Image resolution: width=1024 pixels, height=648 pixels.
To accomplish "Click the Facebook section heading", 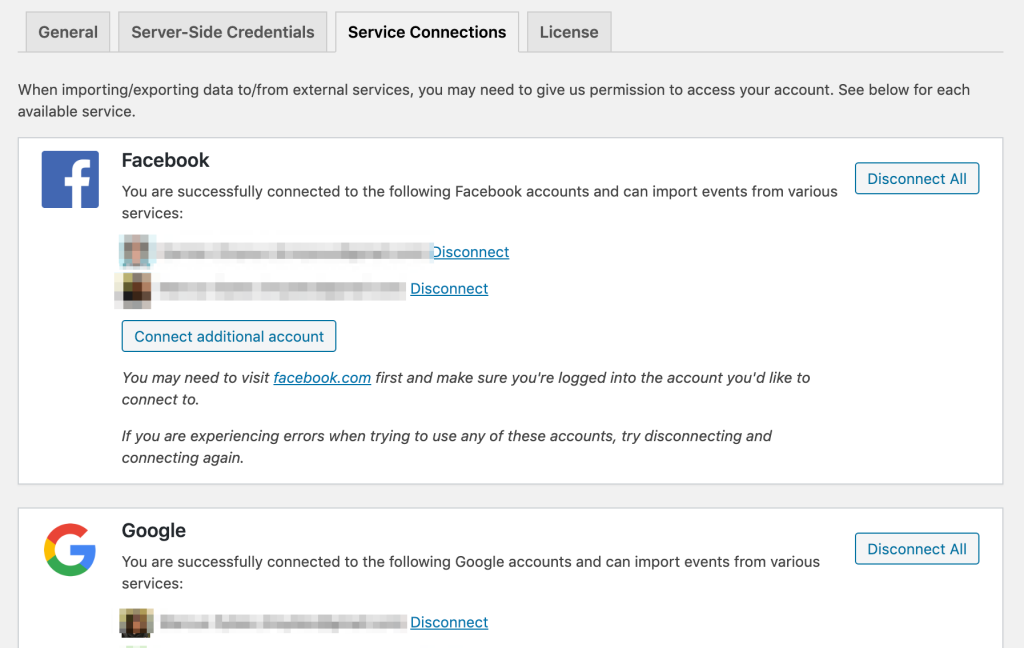I will pos(165,160).
